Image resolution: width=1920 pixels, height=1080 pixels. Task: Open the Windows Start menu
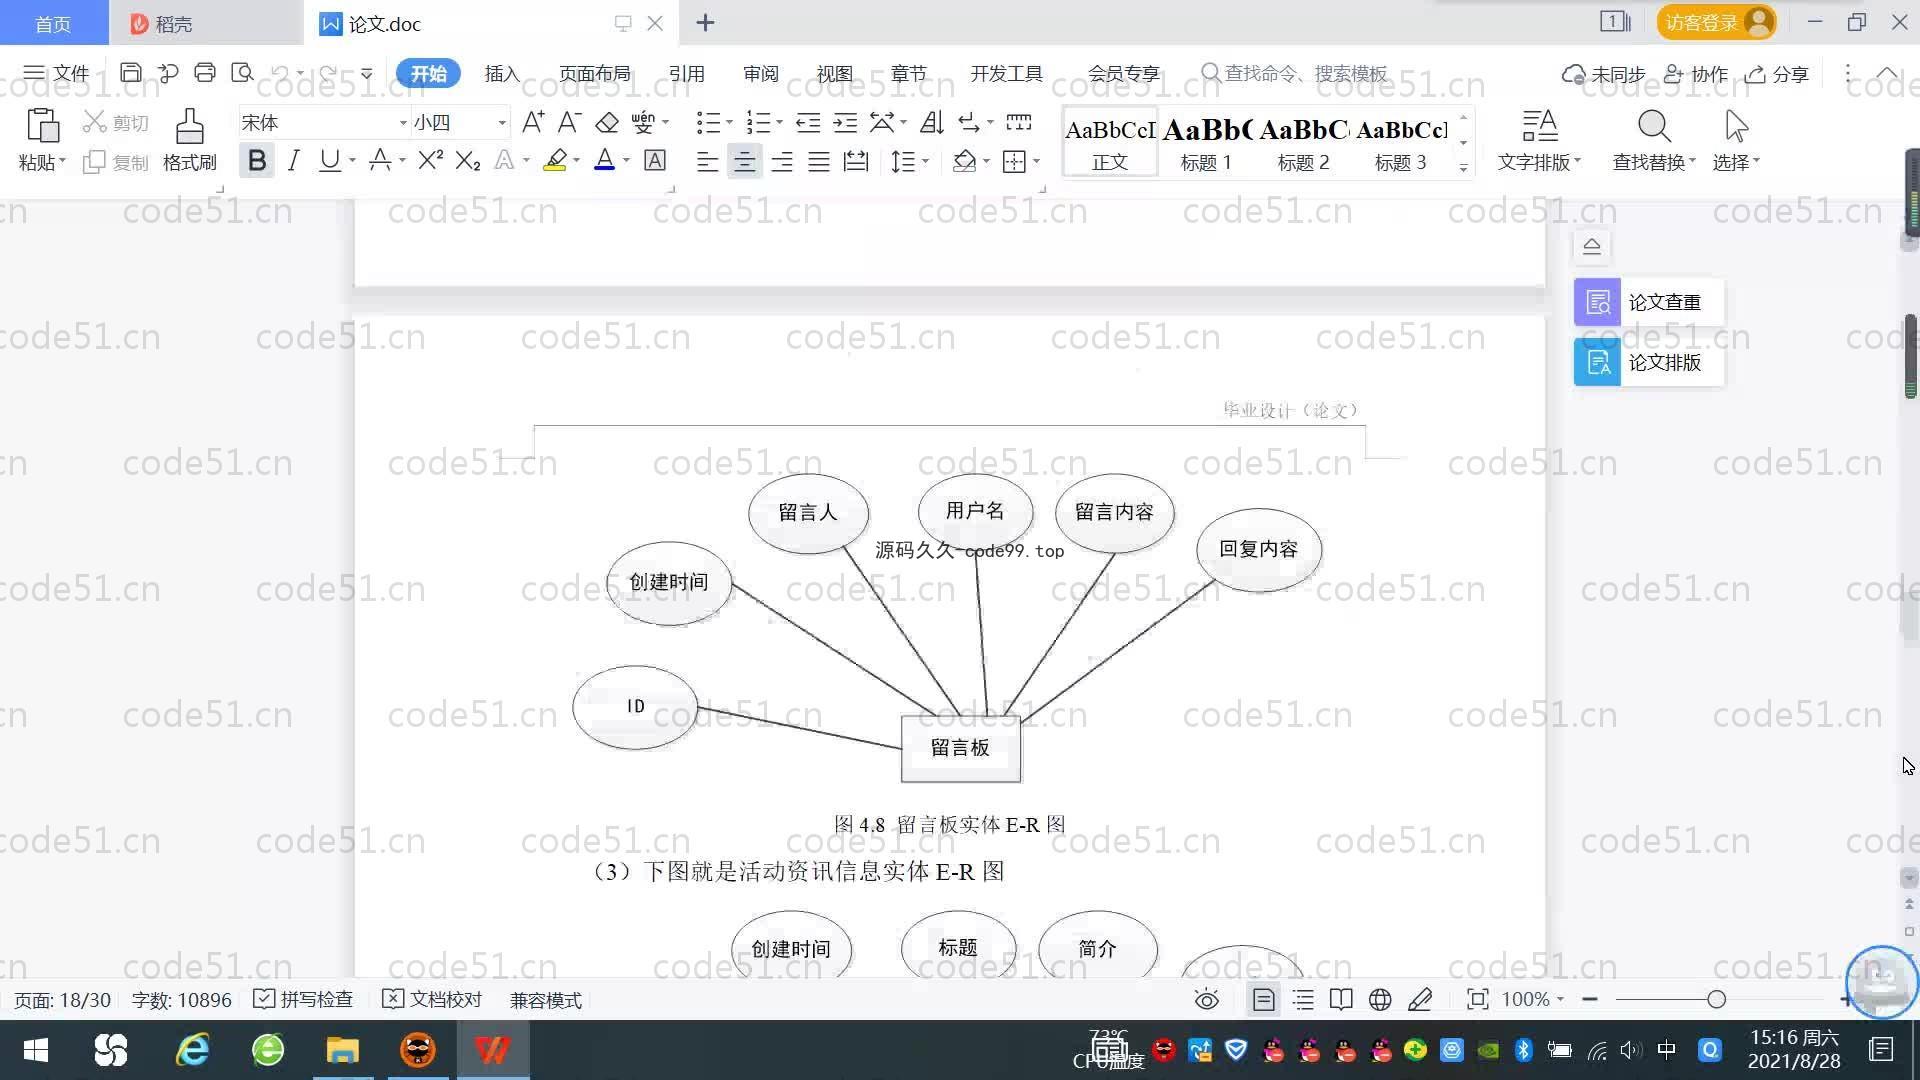(x=36, y=1050)
